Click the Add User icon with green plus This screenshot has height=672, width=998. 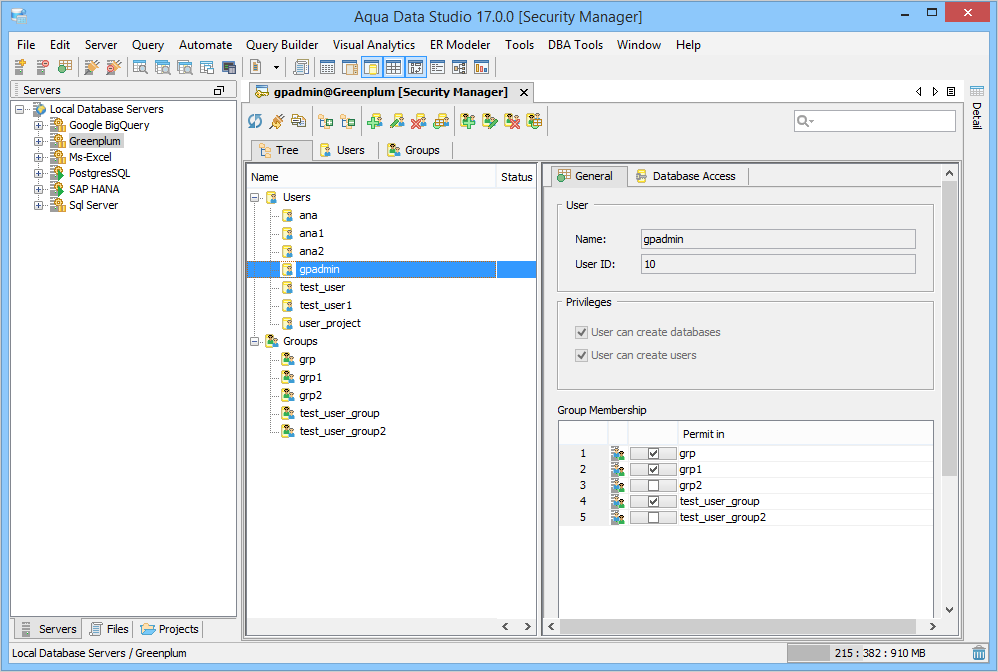pos(375,121)
